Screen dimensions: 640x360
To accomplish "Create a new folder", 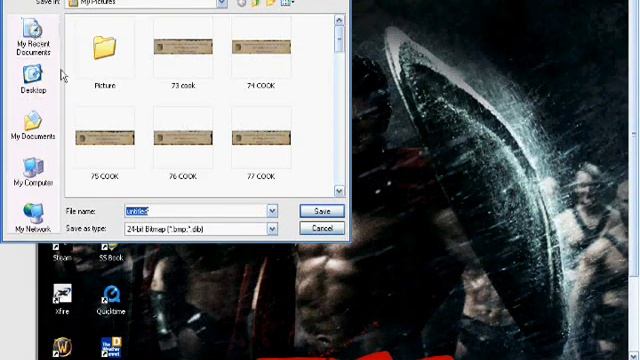I will pos(271,3).
